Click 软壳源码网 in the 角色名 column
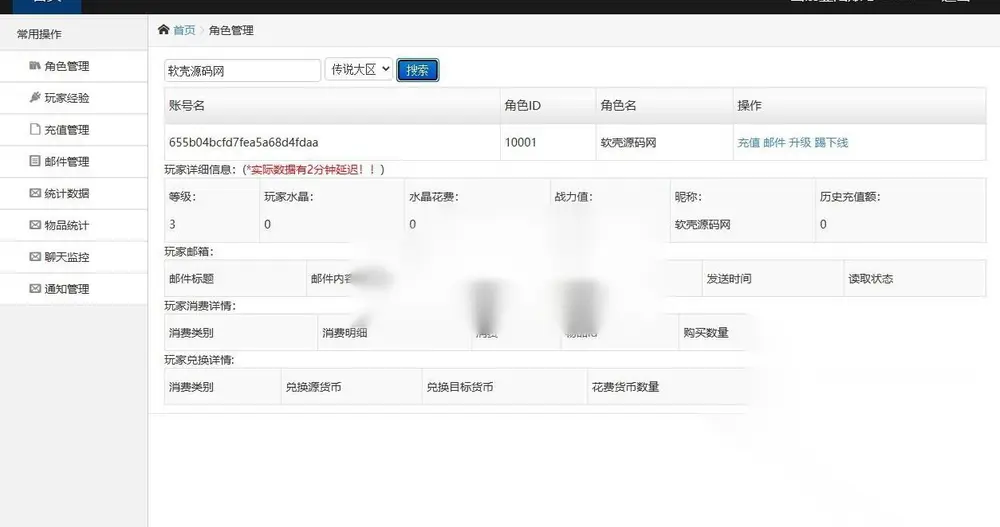Screen dimensions: 1000x527 point(628,142)
